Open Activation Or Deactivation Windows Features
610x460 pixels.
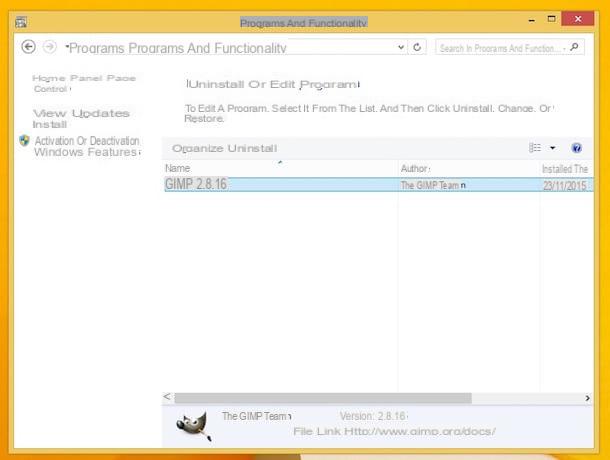[87, 146]
